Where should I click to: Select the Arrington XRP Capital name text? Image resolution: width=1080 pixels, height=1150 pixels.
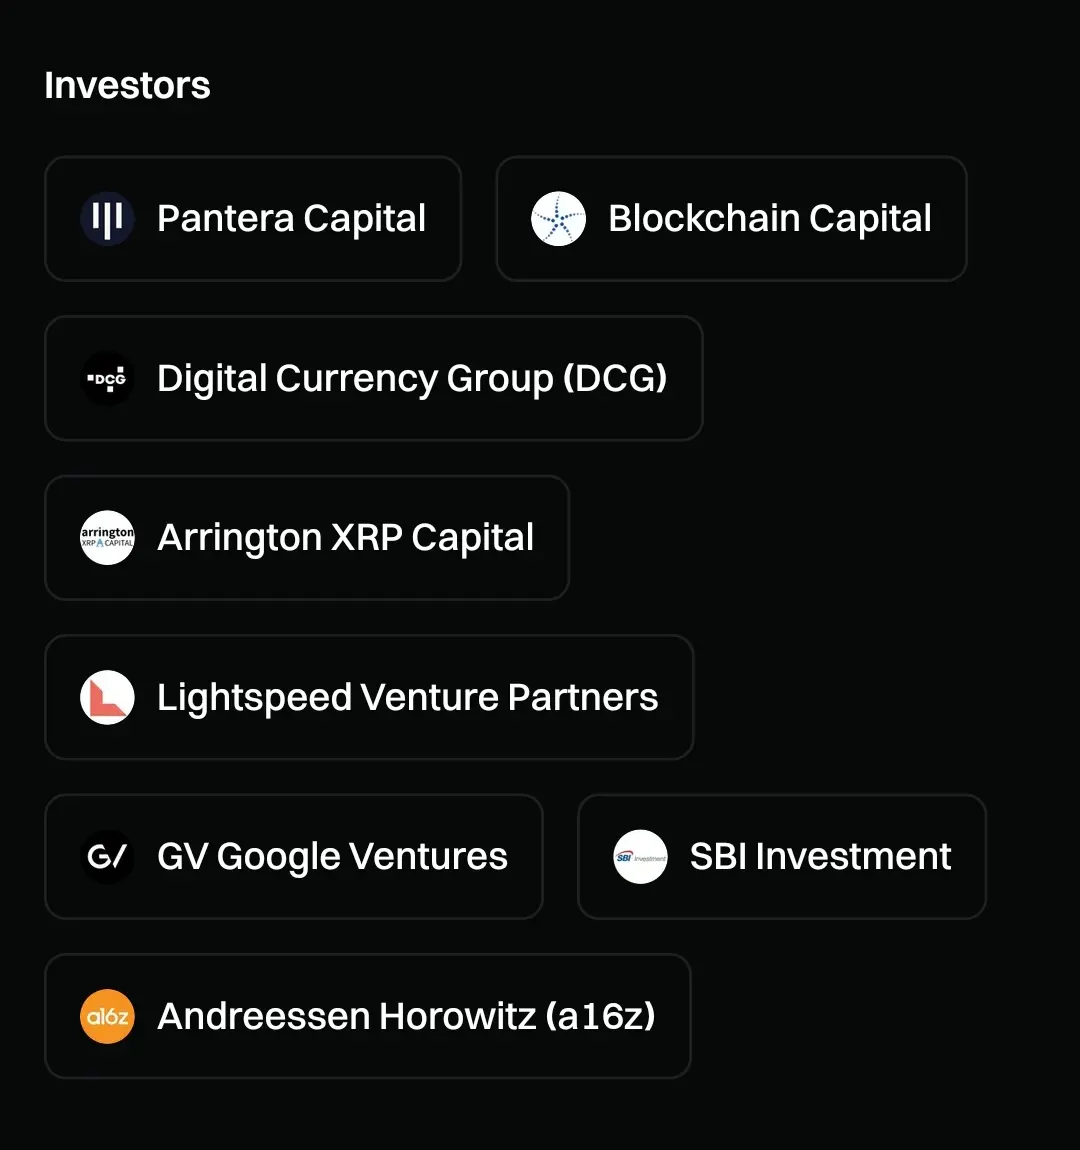tap(345, 538)
